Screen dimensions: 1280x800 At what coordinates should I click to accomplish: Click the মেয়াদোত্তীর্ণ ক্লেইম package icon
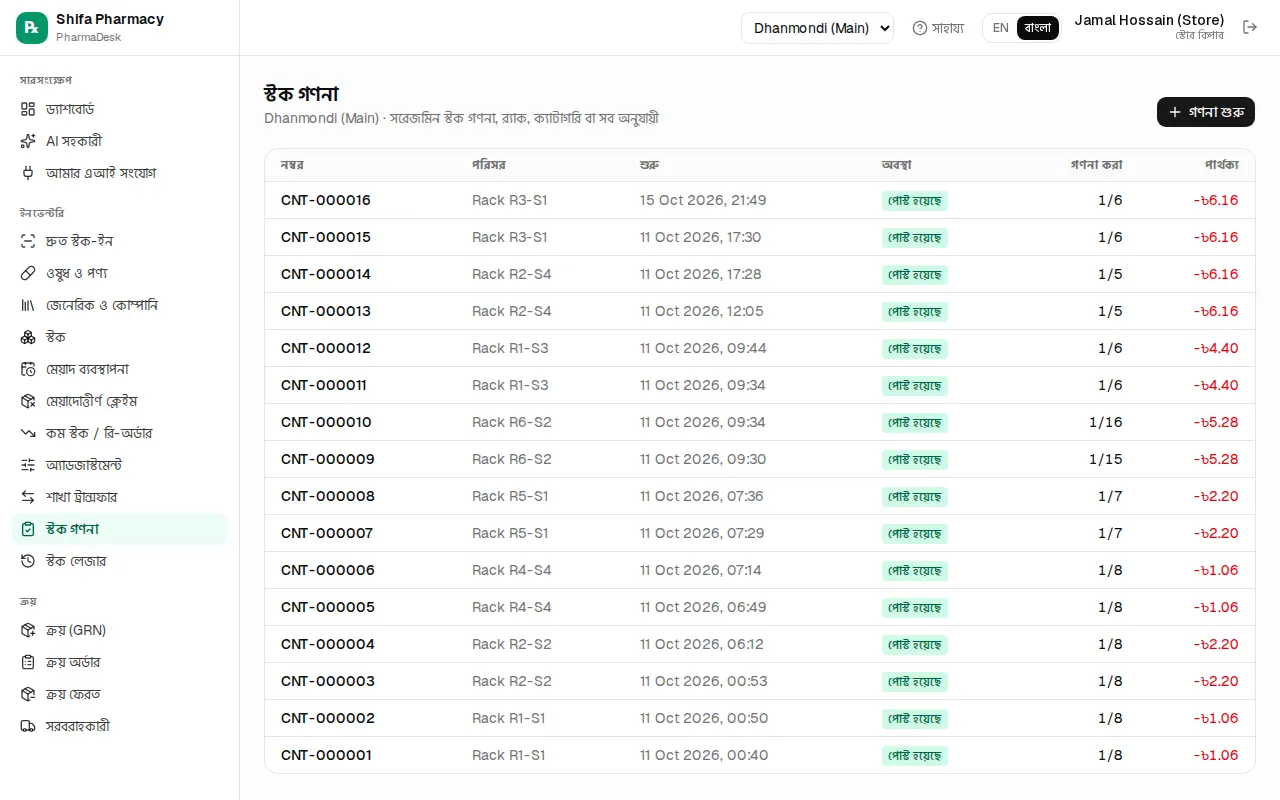coord(28,401)
